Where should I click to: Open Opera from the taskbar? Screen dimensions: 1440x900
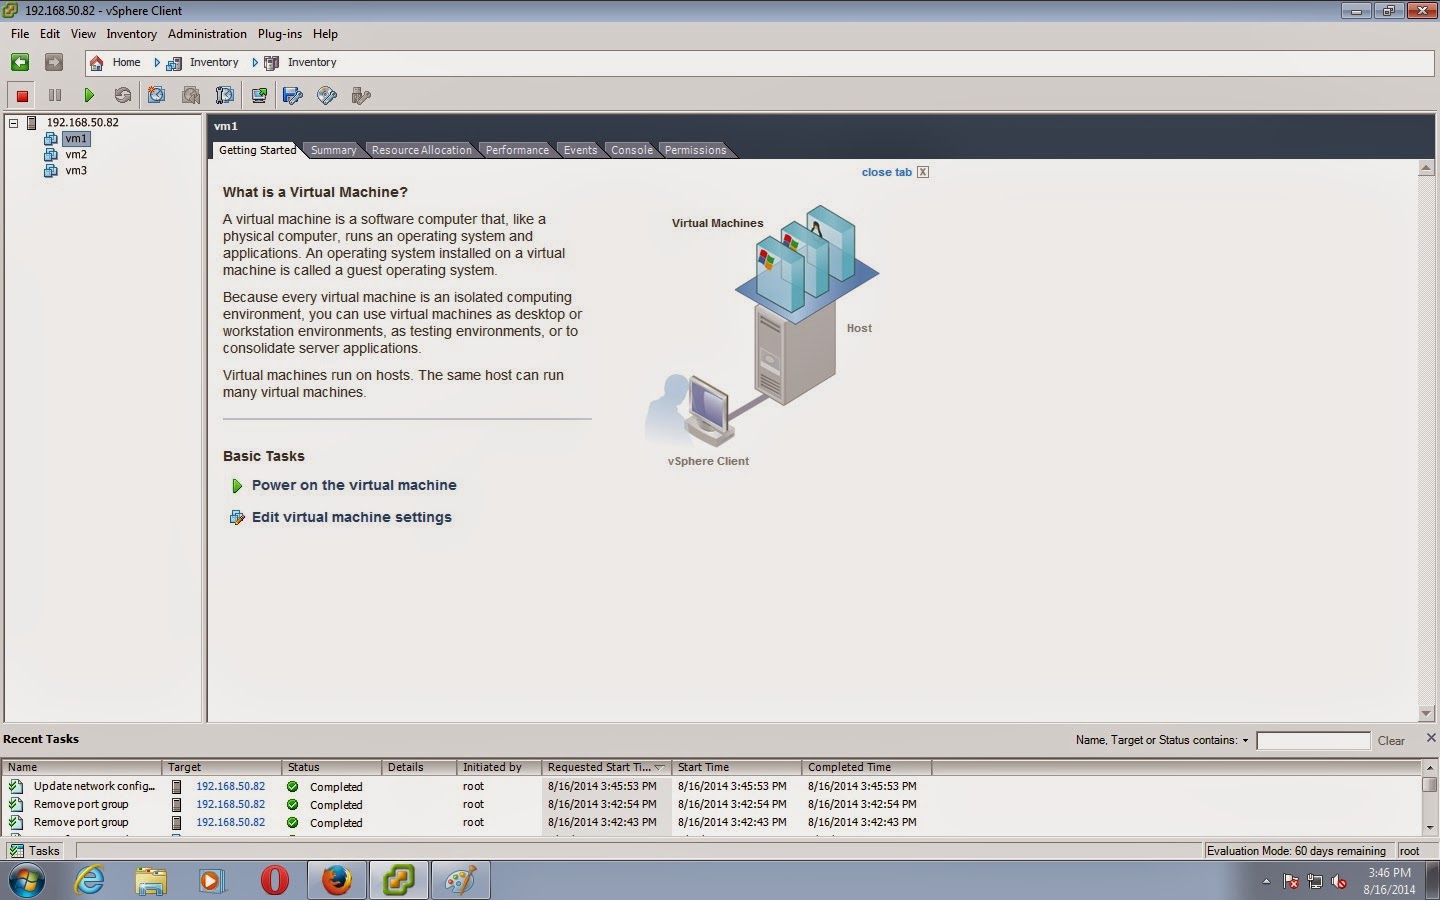tap(275, 881)
